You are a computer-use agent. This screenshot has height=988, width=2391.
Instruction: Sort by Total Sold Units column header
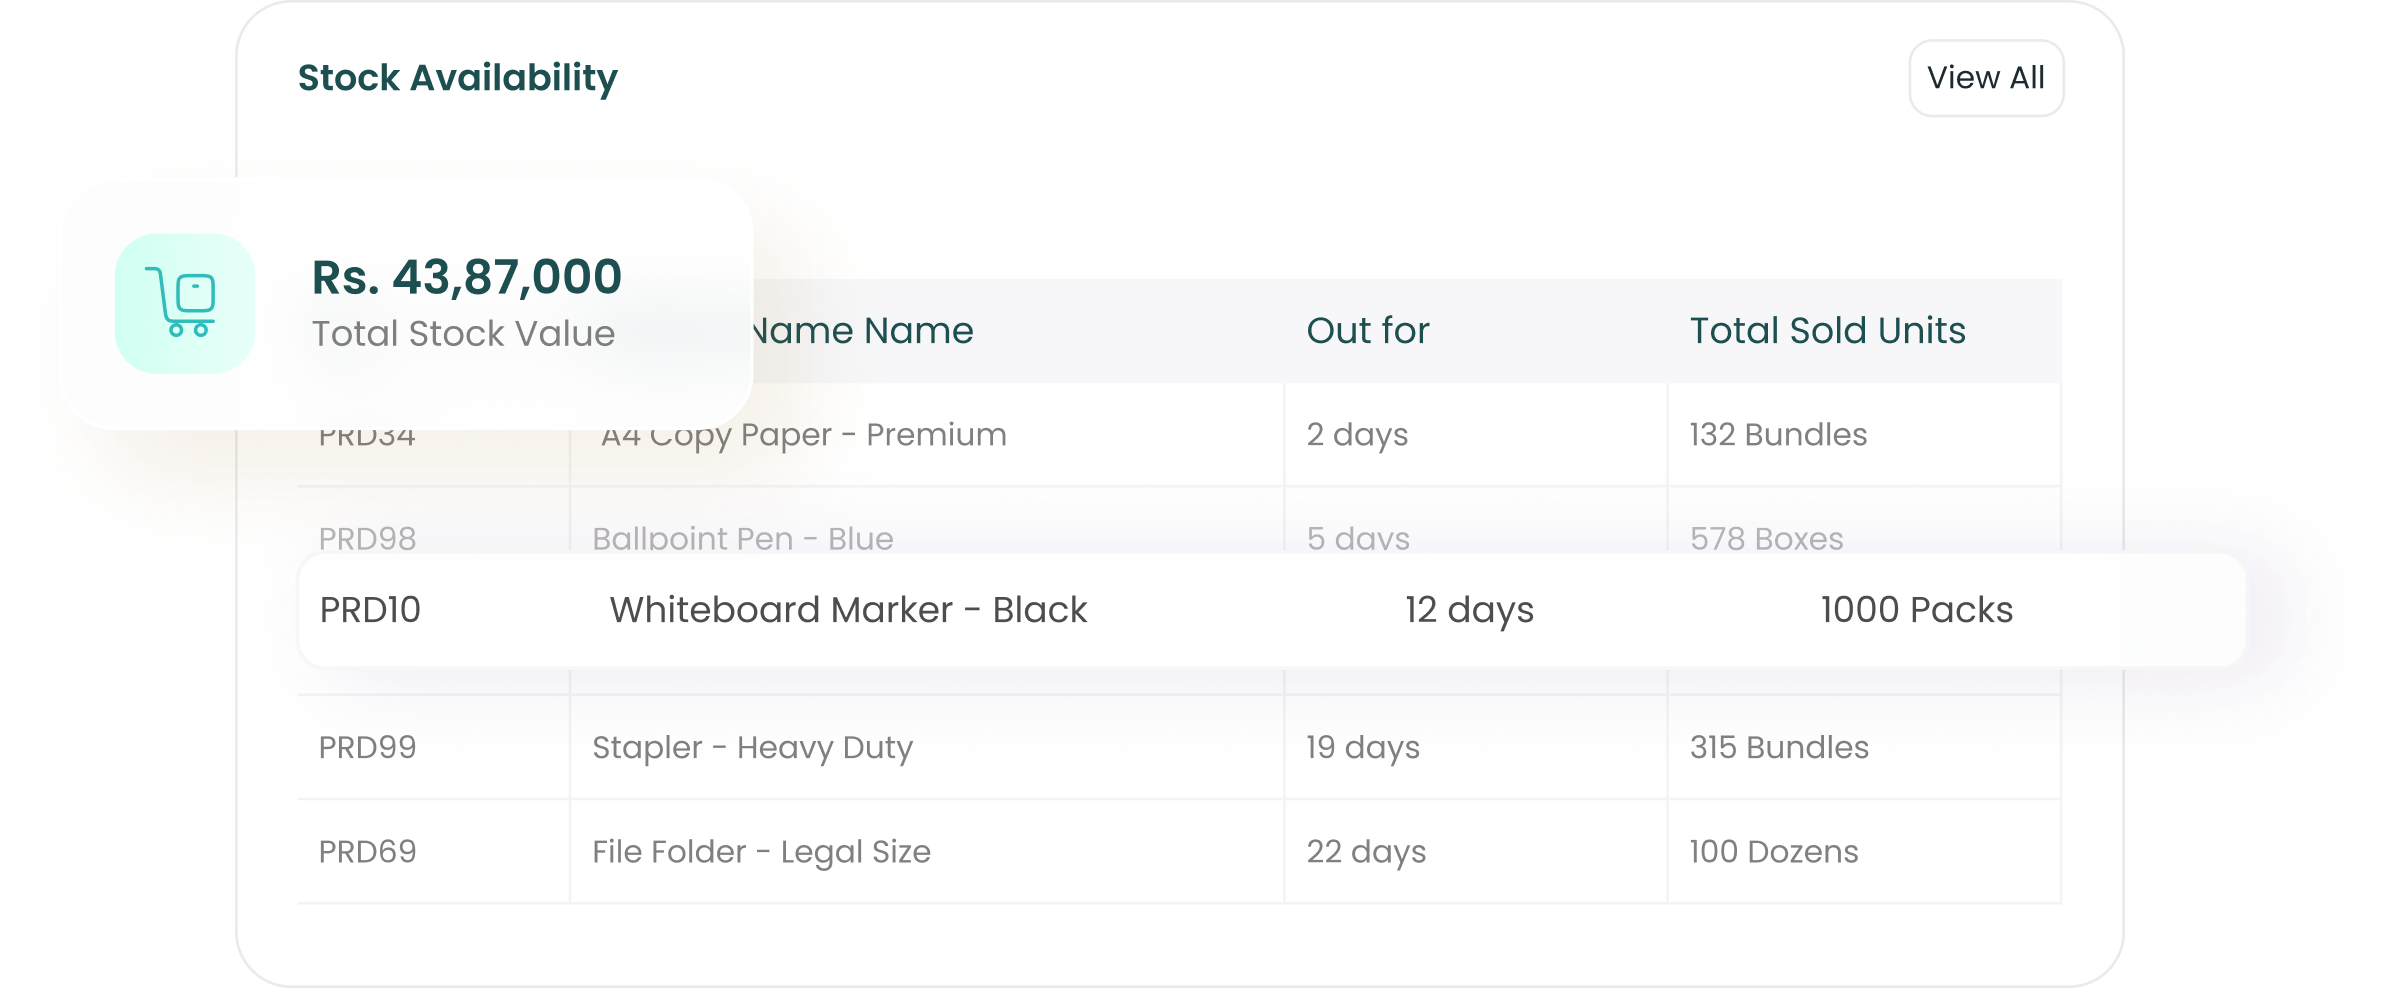(1827, 331)
